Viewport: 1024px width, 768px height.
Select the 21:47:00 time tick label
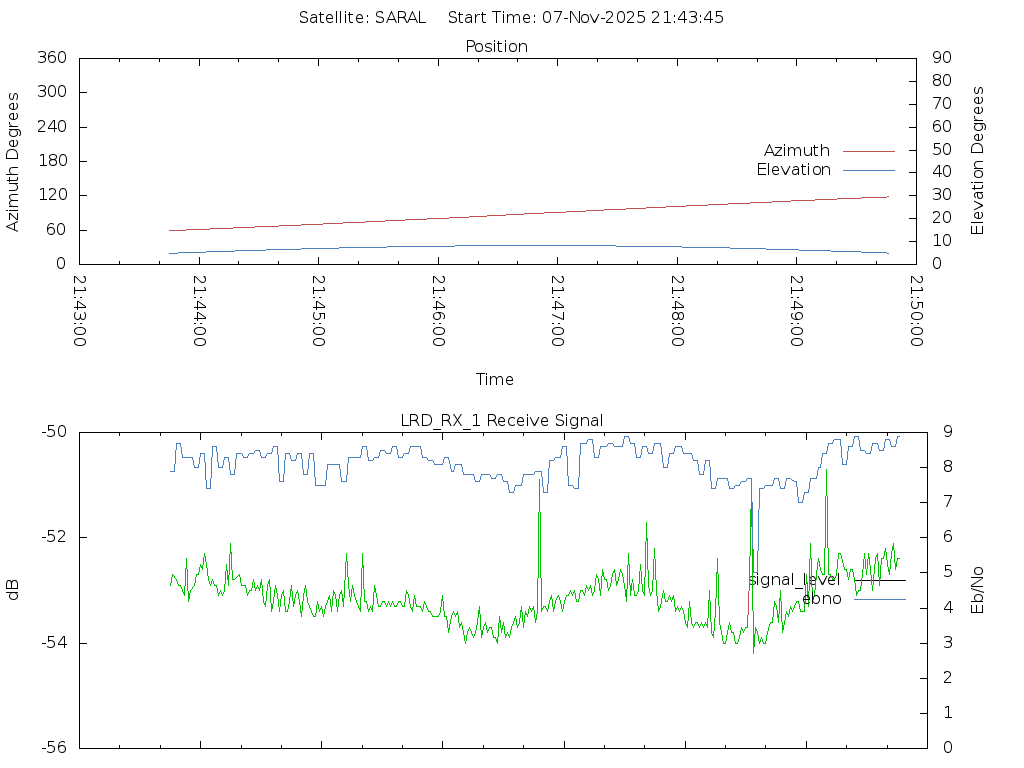558,311
